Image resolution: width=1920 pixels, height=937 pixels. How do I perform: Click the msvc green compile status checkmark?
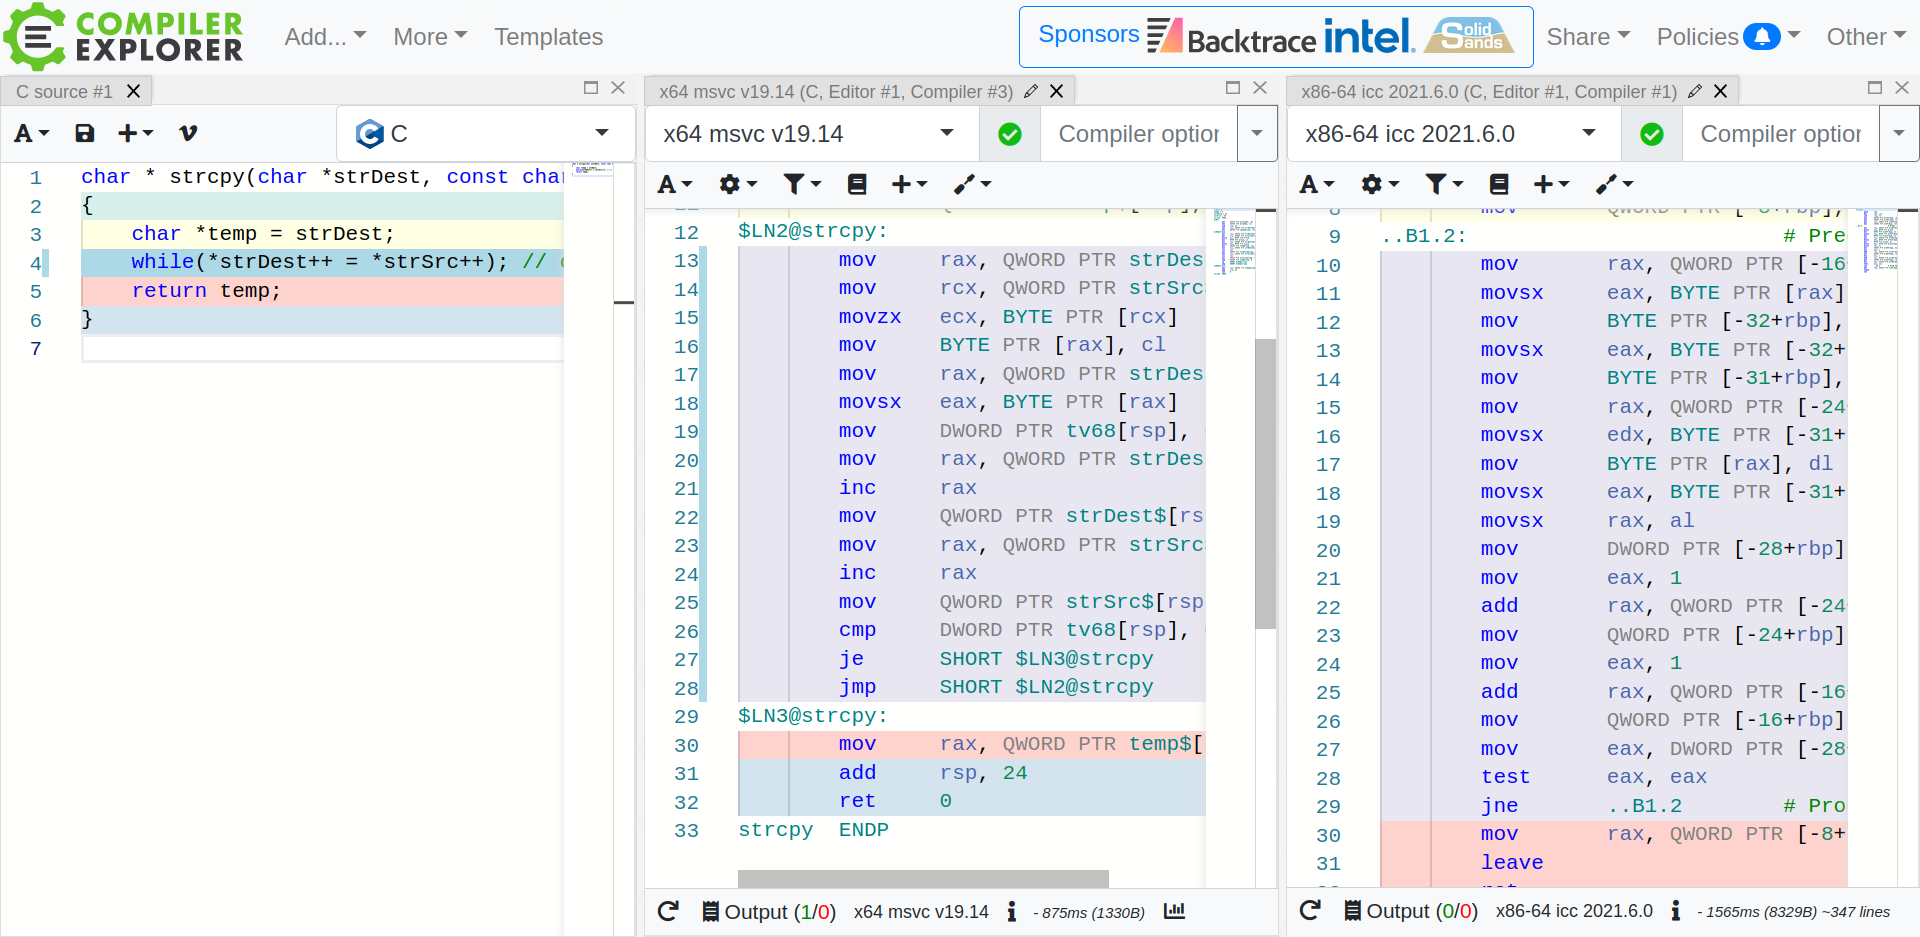[x=1010, y=134]
